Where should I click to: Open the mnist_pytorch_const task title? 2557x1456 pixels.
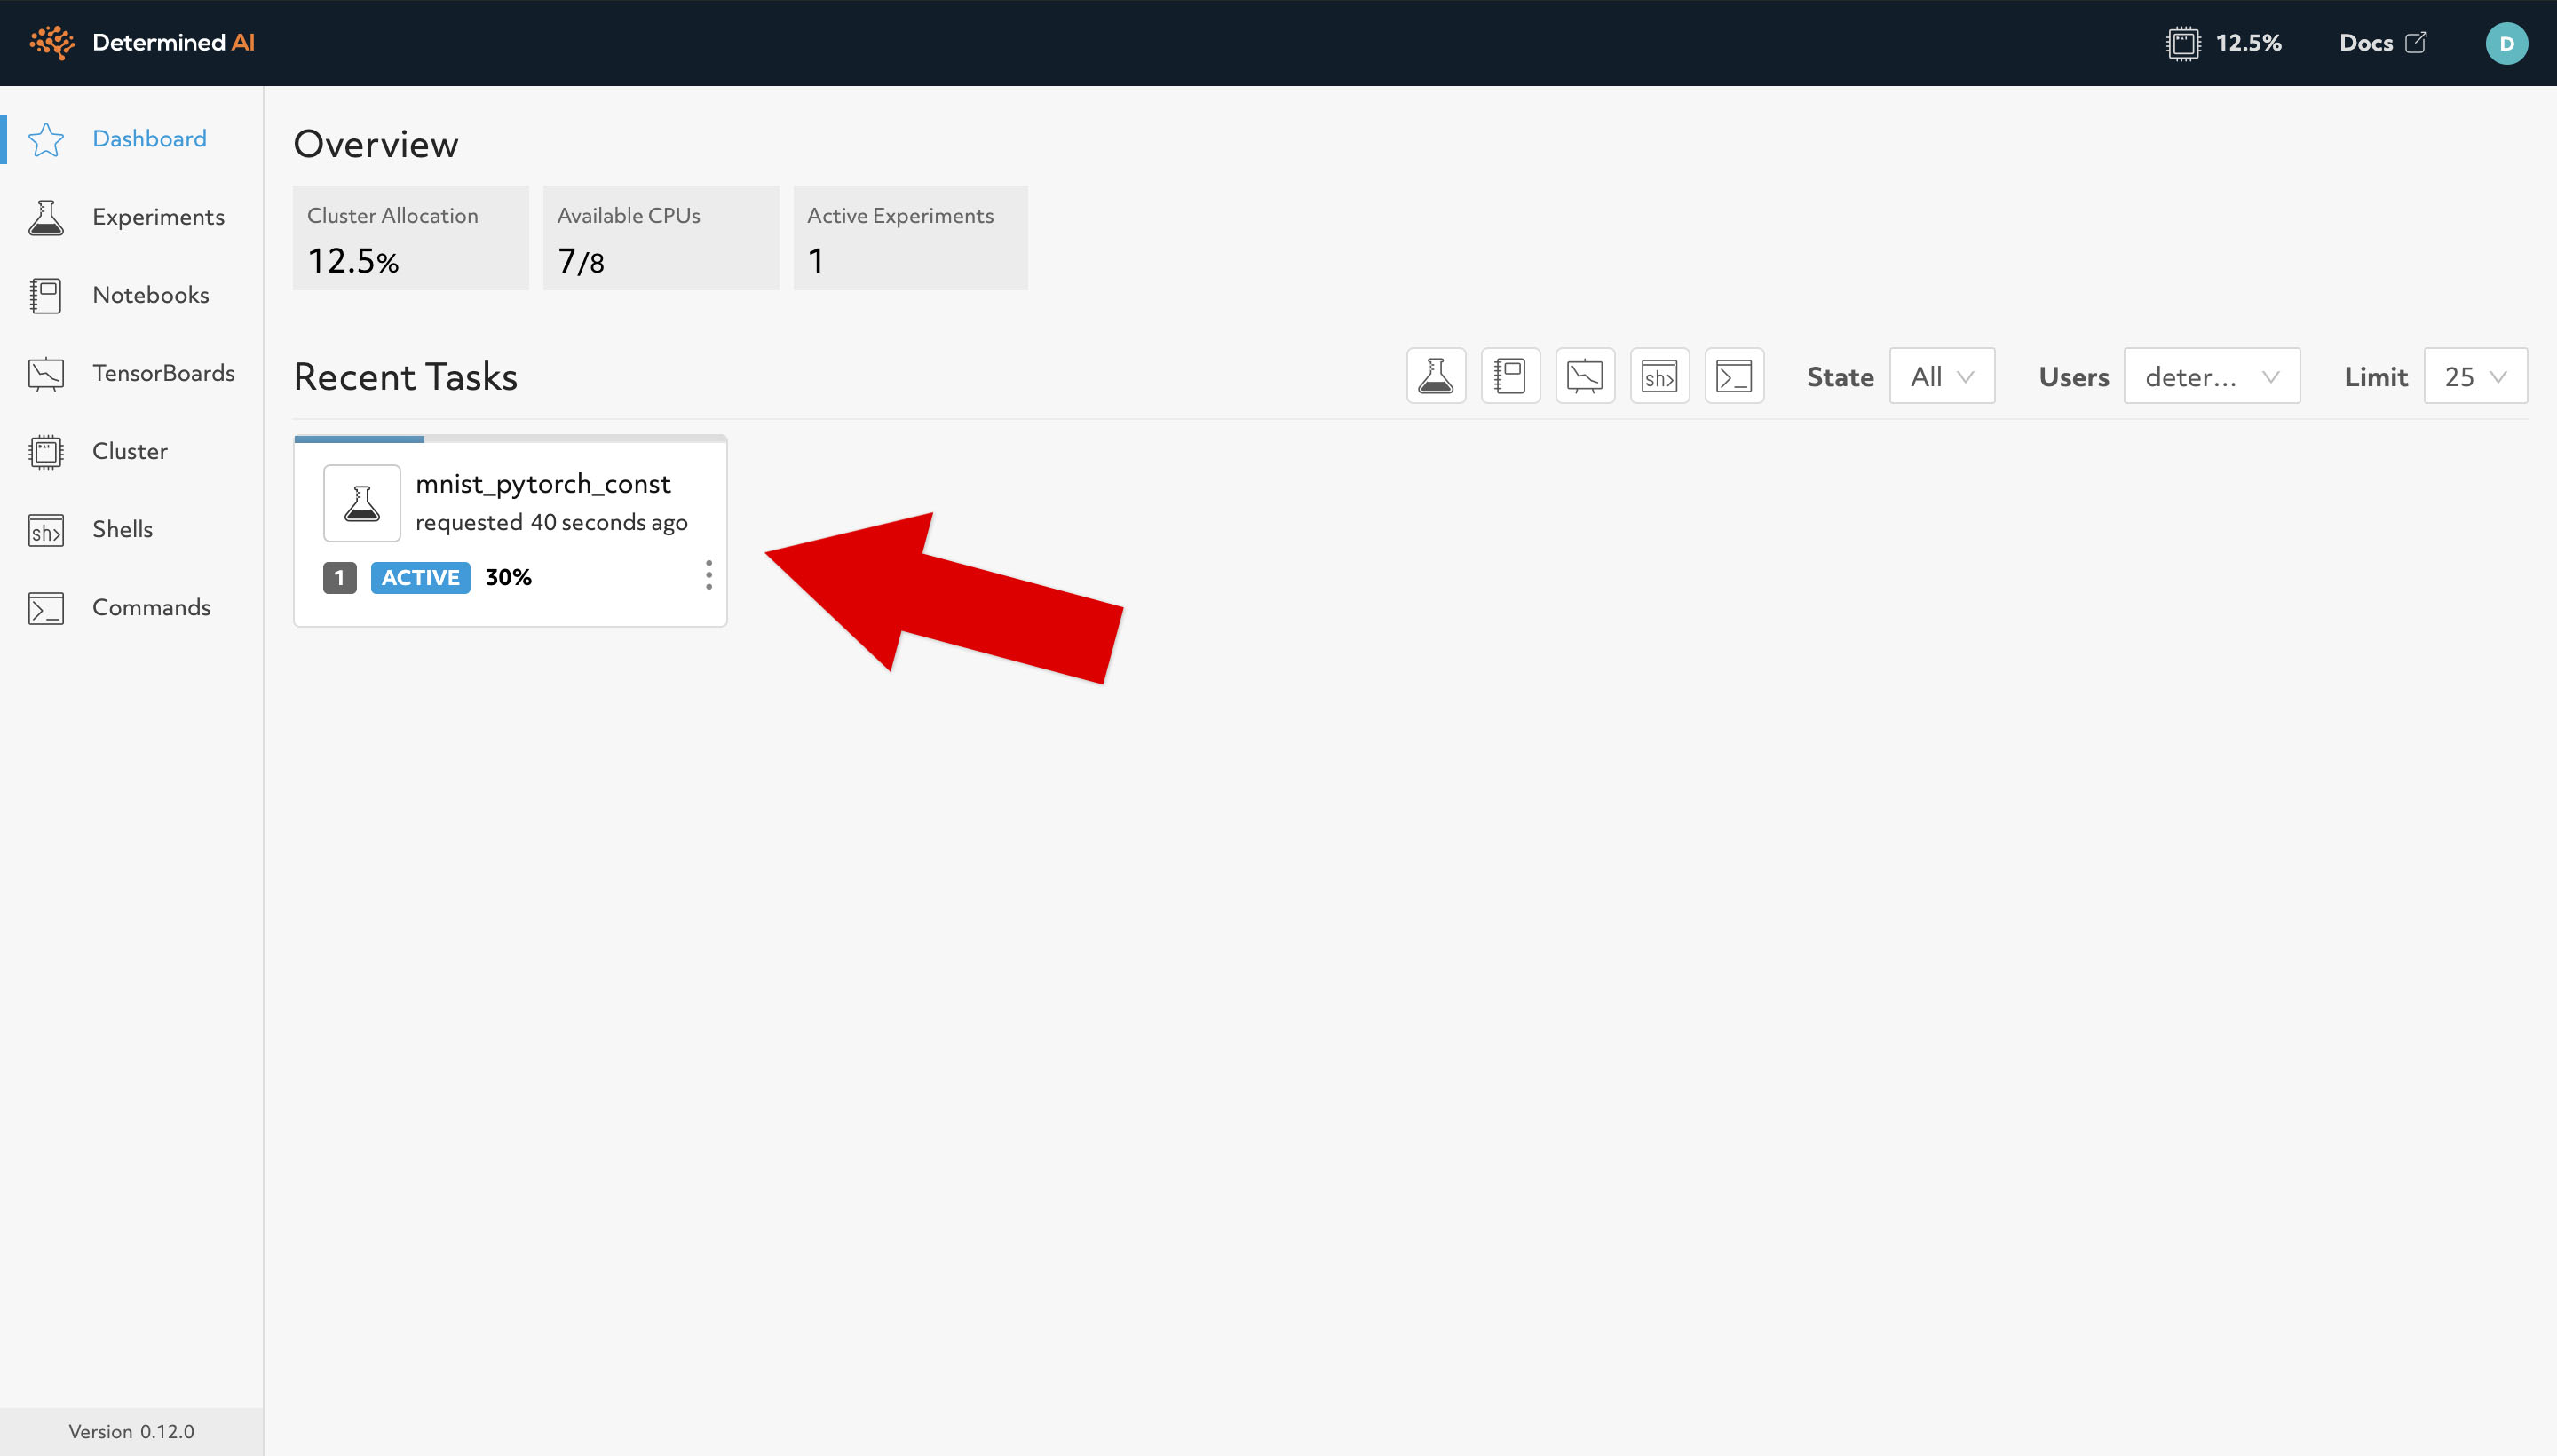coord(543,484)
